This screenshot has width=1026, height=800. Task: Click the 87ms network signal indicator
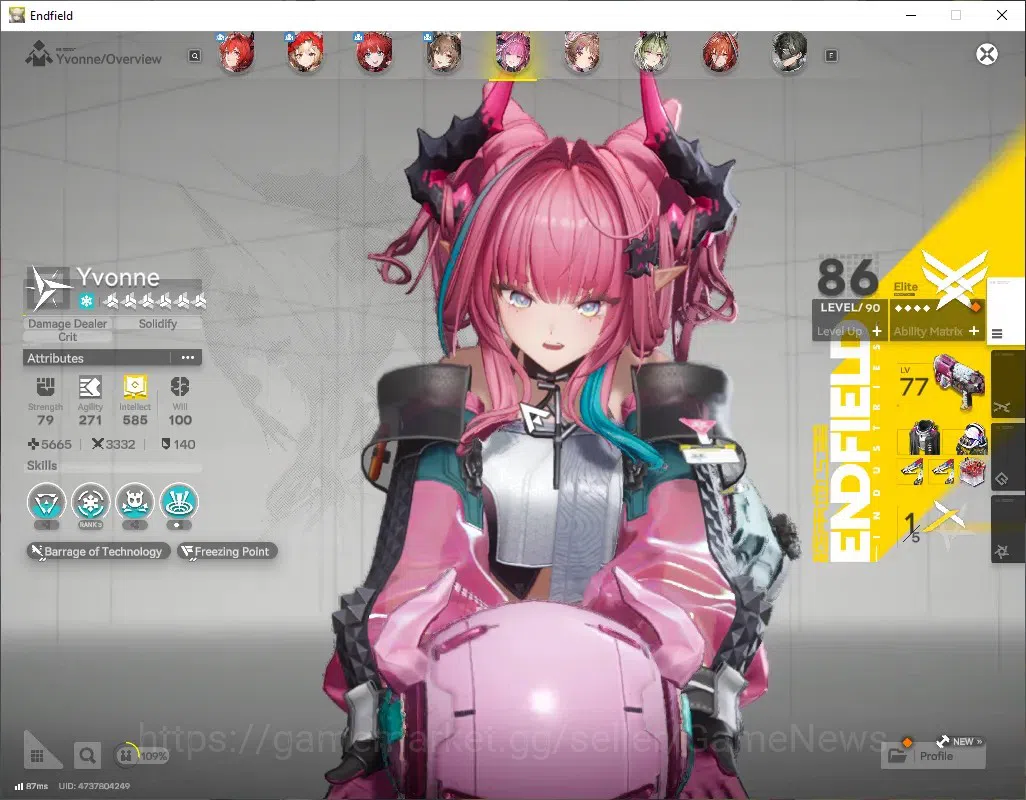click(31, 786)
